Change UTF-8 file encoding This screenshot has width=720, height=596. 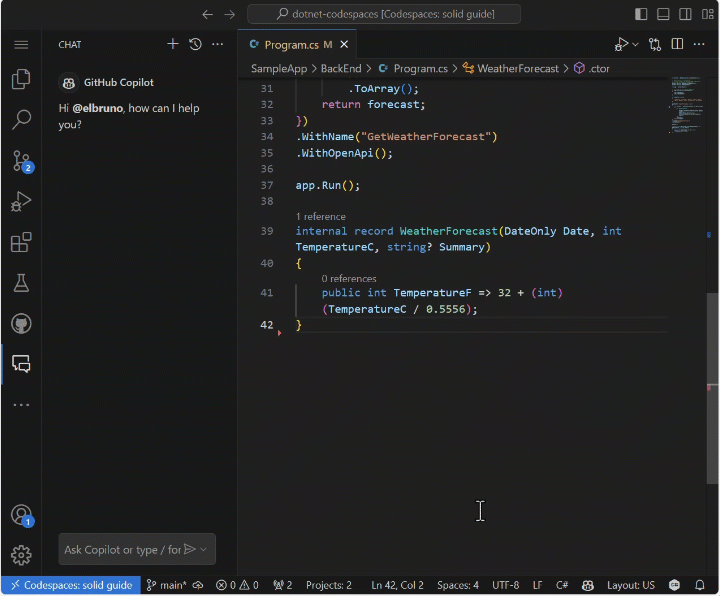[x=506, y=585]
